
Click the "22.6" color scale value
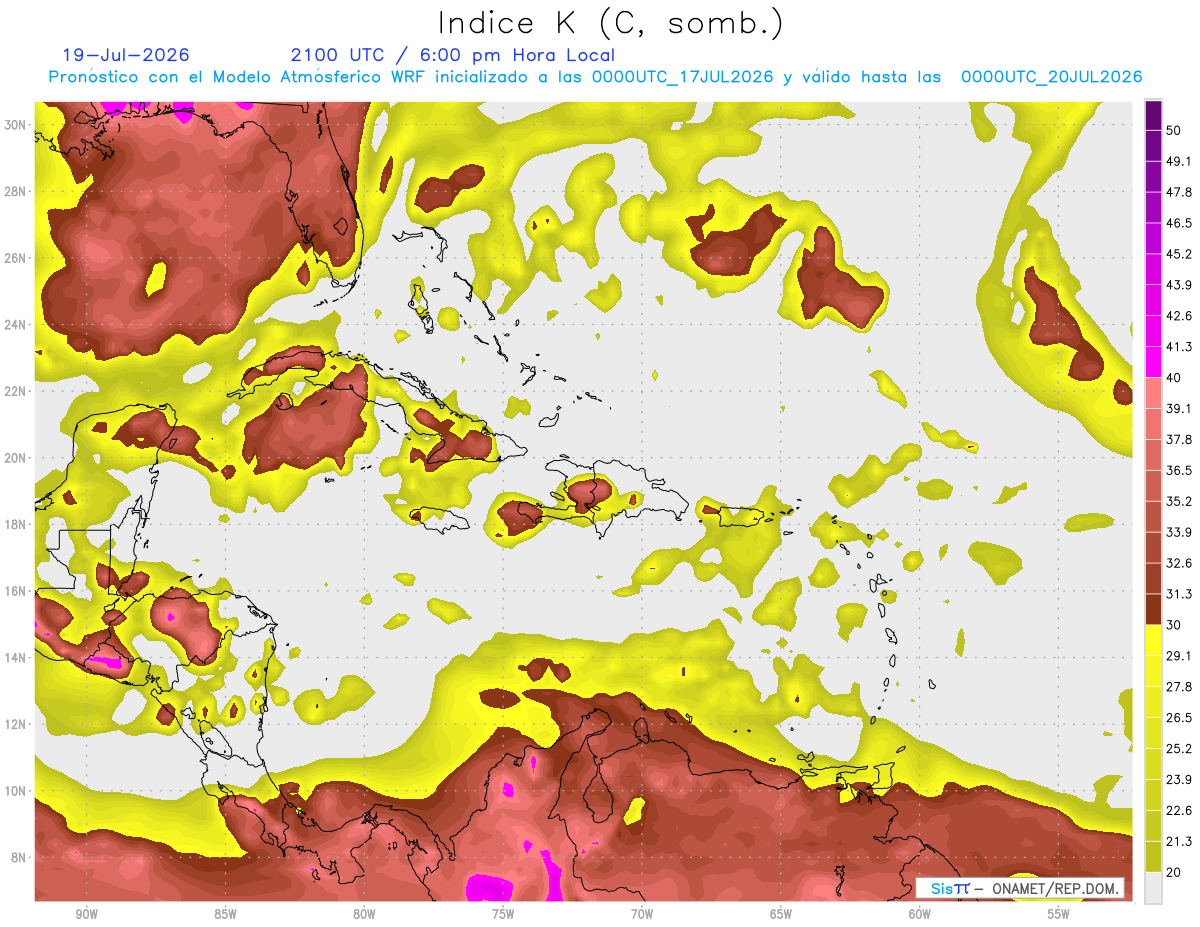1179,811
